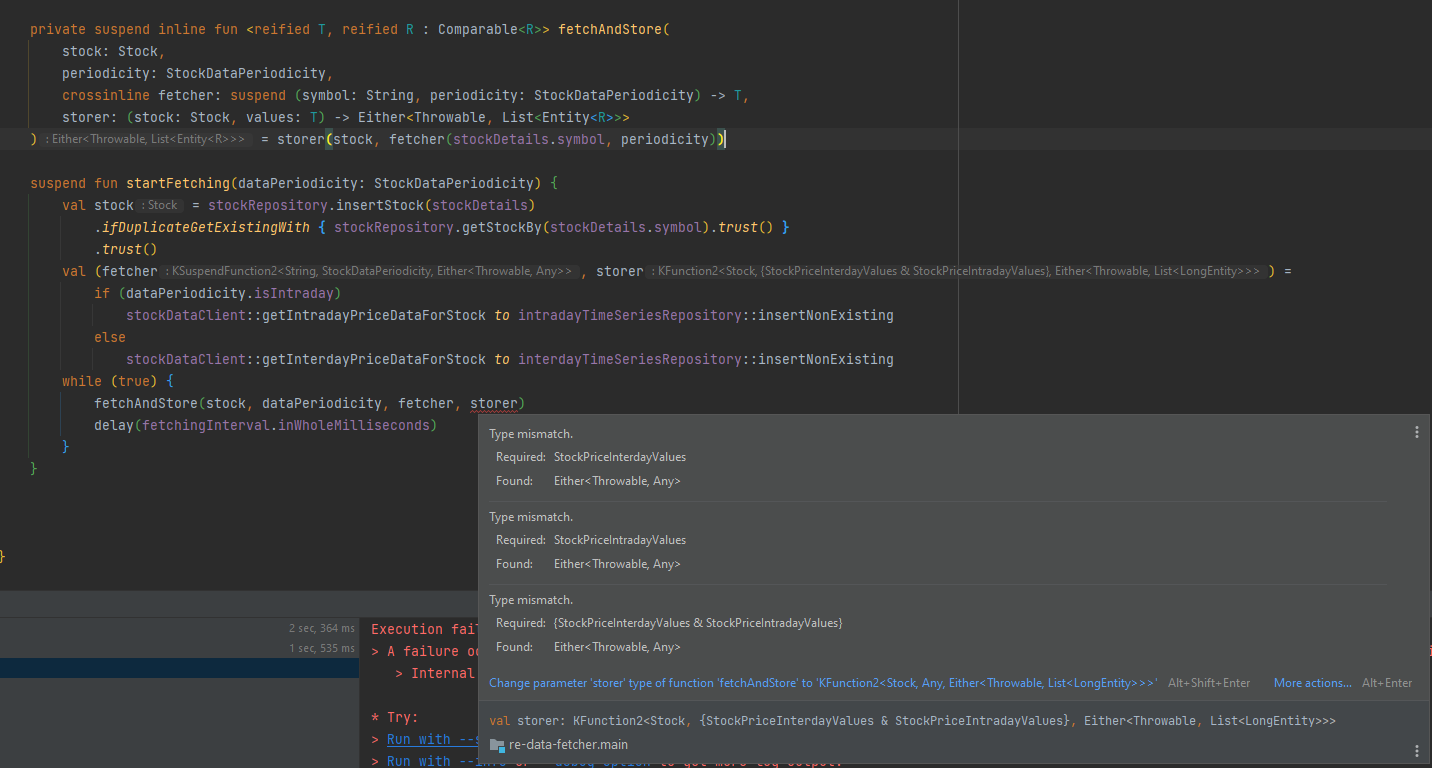Open the options menu beside the first Type mismatch
The width and height of the screenshot is (1432, 768).
1416,432
